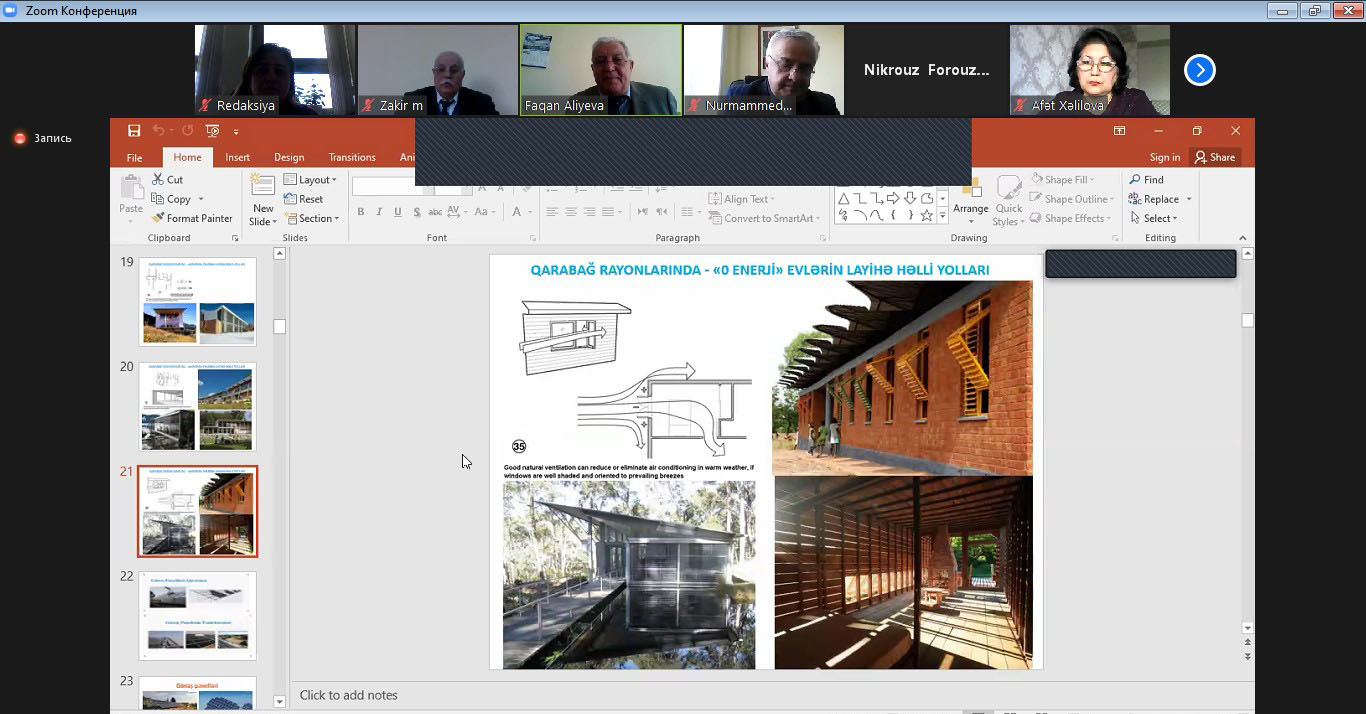Click the Zoom recording indicator 'Запись'
Image resolution: width=1366 pixels, height=714 pixels.
pyautogui.click(x=42, y=138)
